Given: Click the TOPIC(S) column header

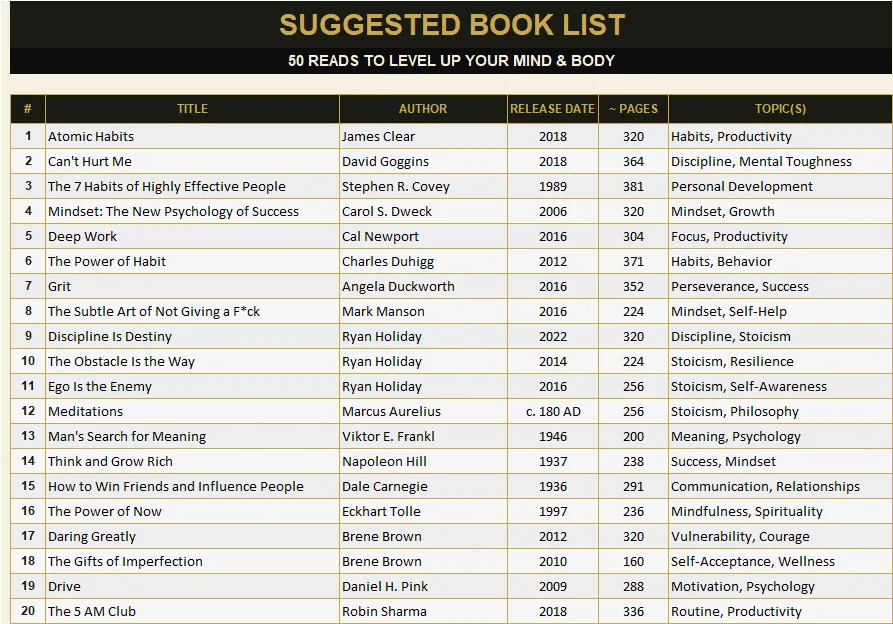Looking at the screenshot, I should (x=780, y=109).
